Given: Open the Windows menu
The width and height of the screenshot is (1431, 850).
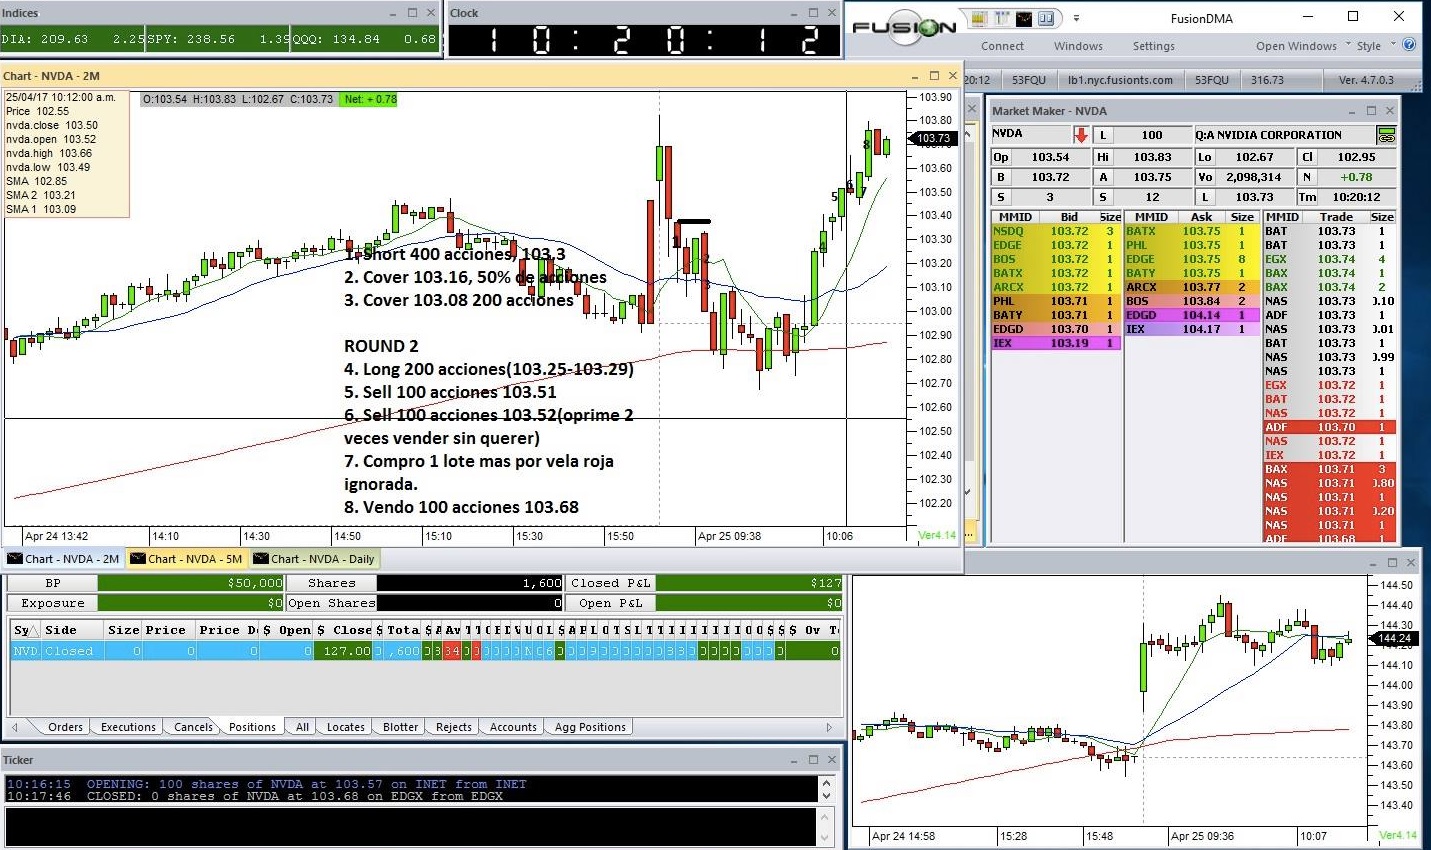Looking at the screenshot, I should [x=1078, y=46].
